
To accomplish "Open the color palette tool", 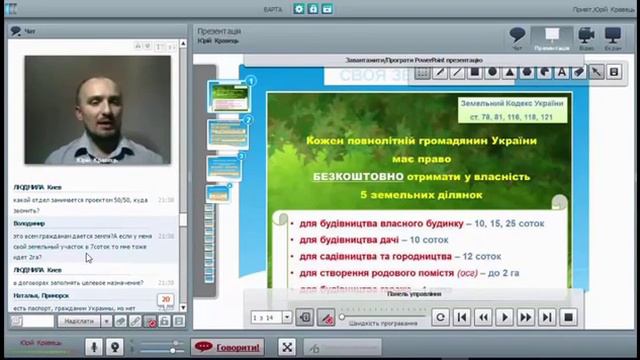I will point(544,73).
